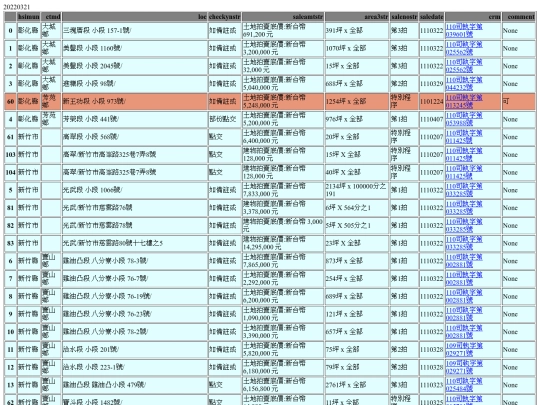
Task: Click the location cell containing 76-19號
Action: point(135,297)
